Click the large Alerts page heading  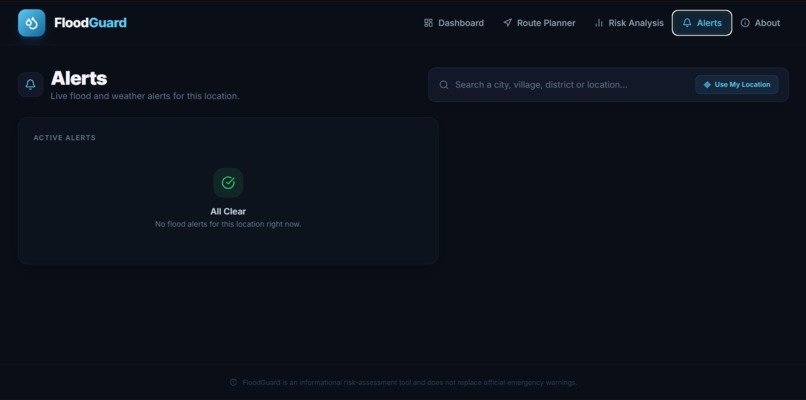click(79, 79)
